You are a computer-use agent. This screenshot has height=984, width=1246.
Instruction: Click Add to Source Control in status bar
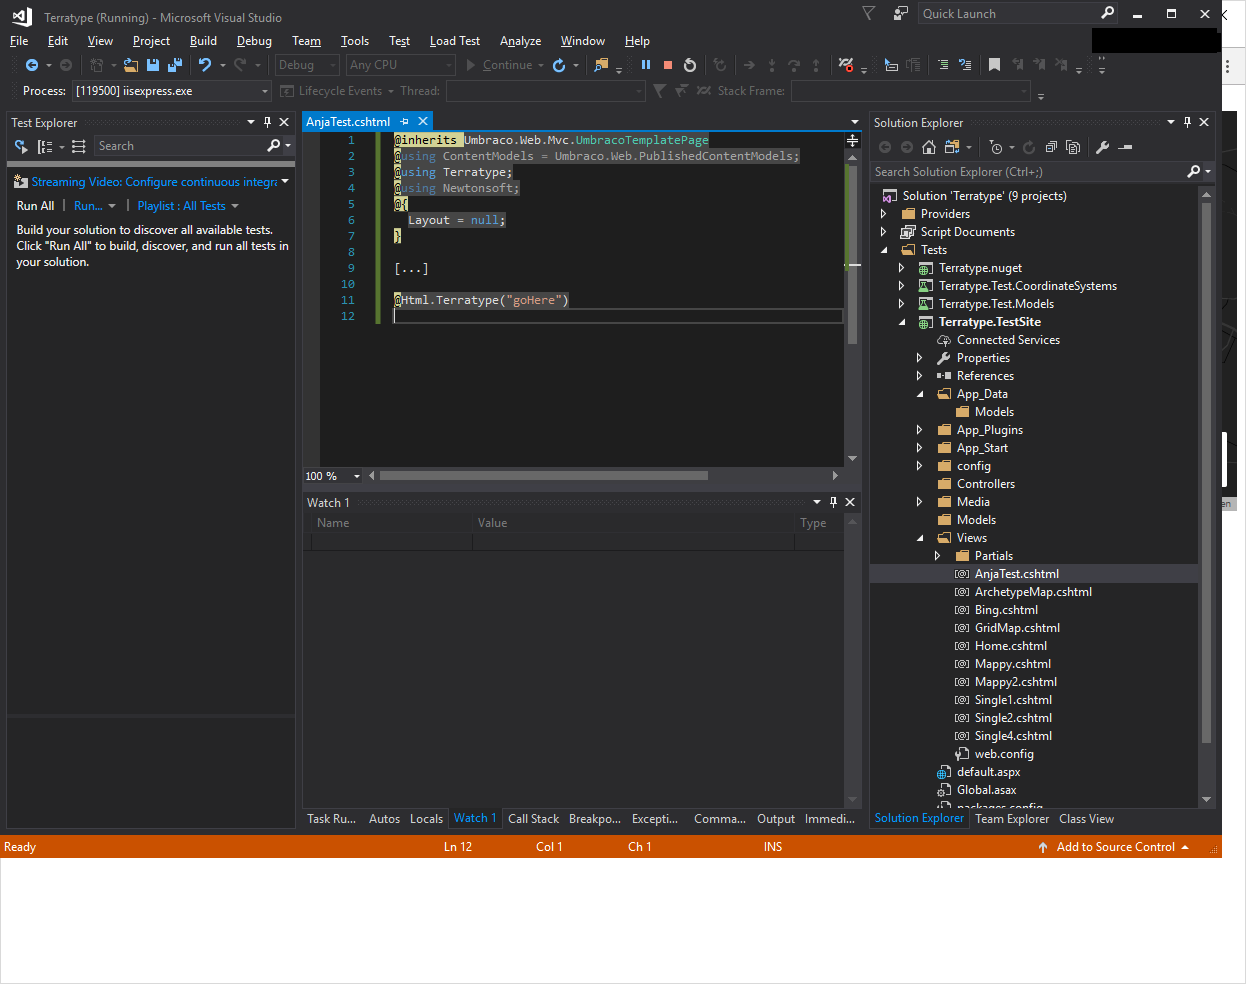[1115, 847]
